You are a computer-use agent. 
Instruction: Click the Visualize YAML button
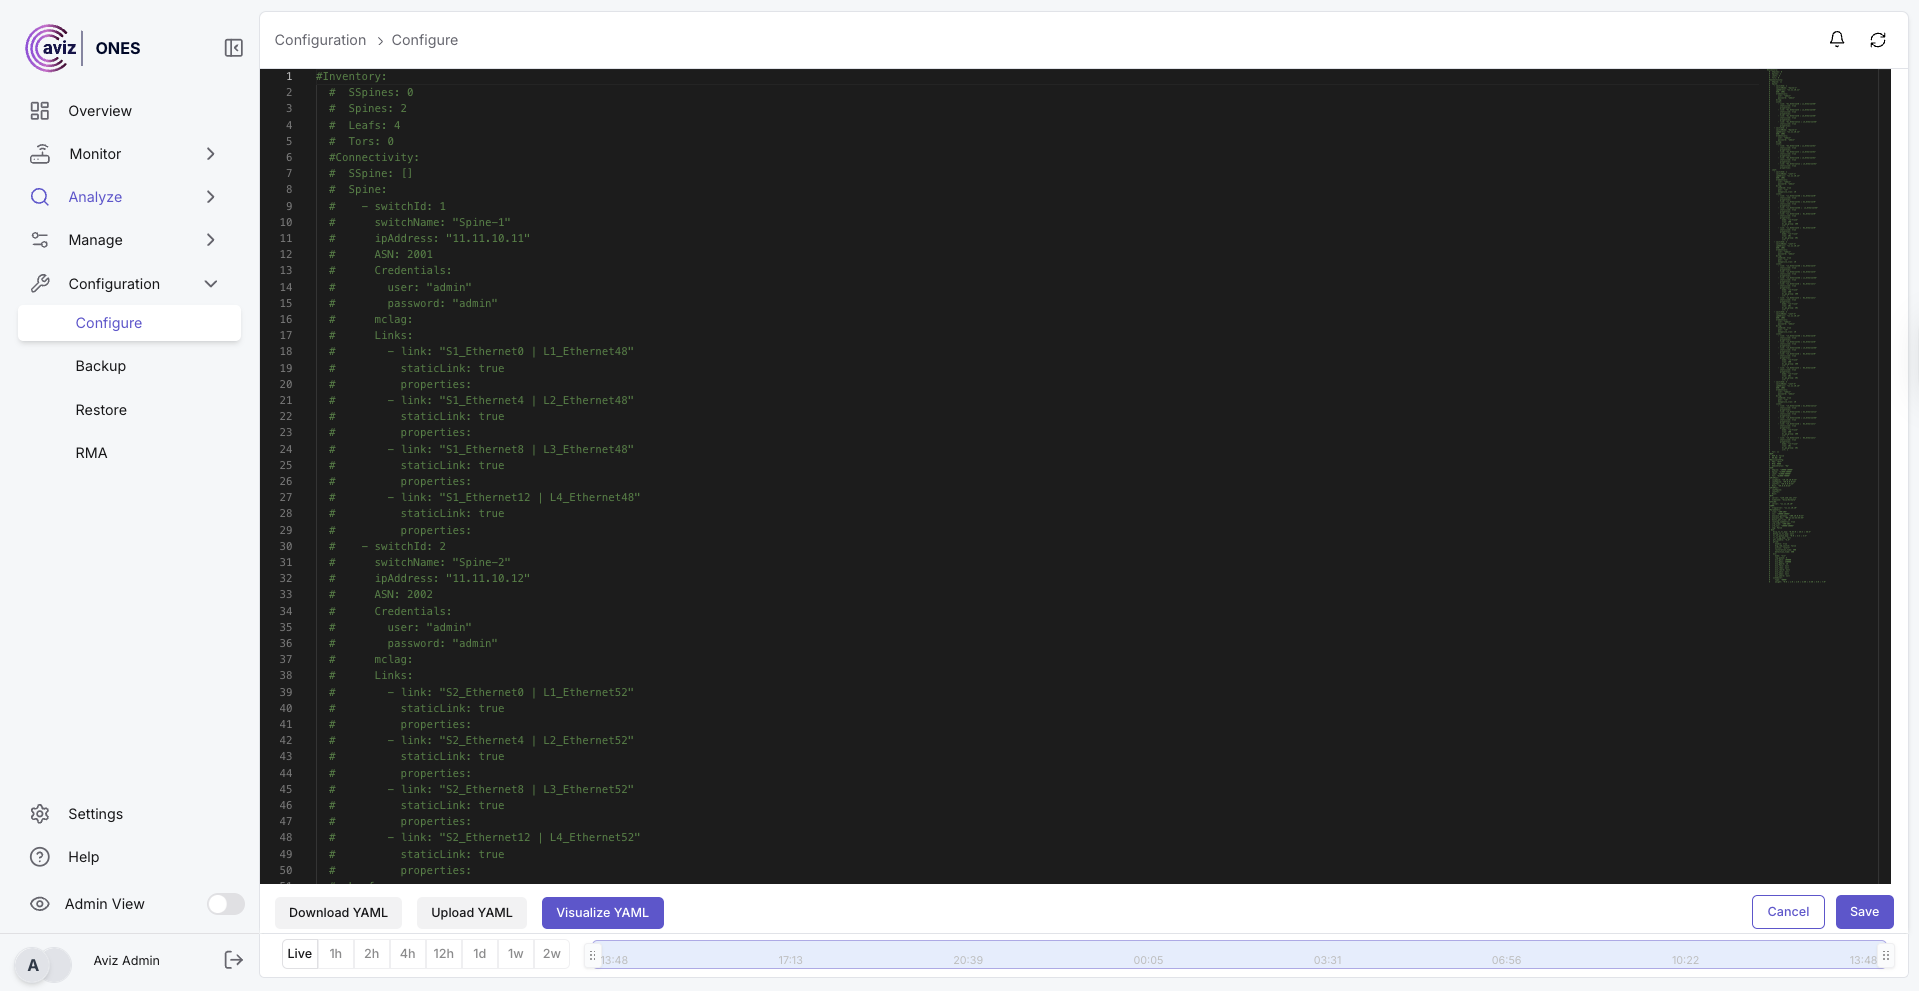[603, 912]
